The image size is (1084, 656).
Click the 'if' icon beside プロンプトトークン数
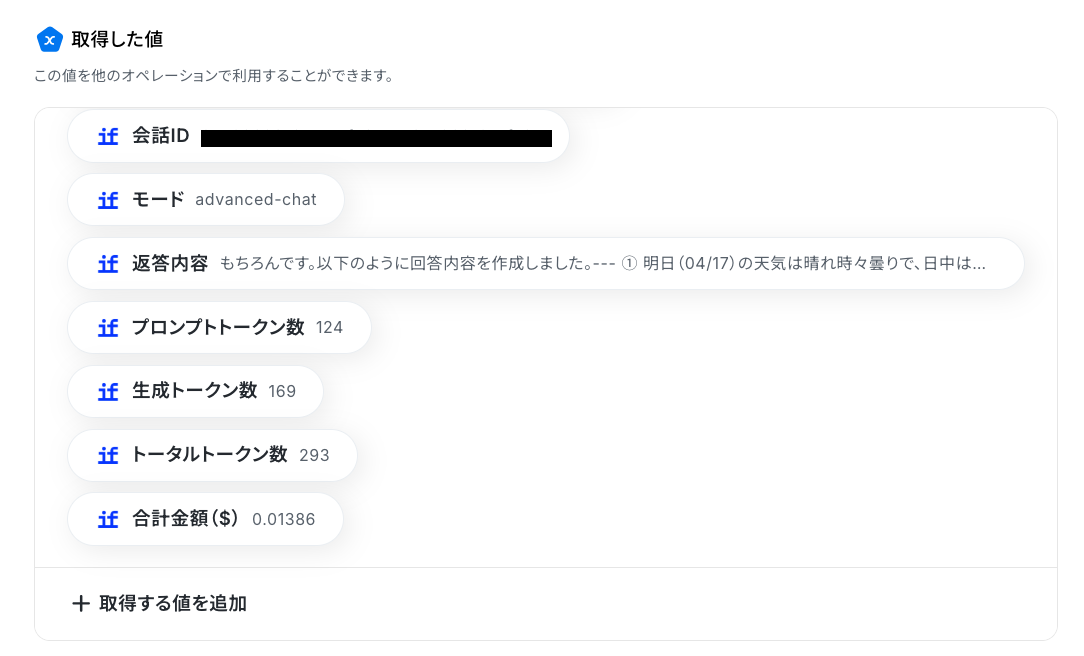click(x=108, y=328)
